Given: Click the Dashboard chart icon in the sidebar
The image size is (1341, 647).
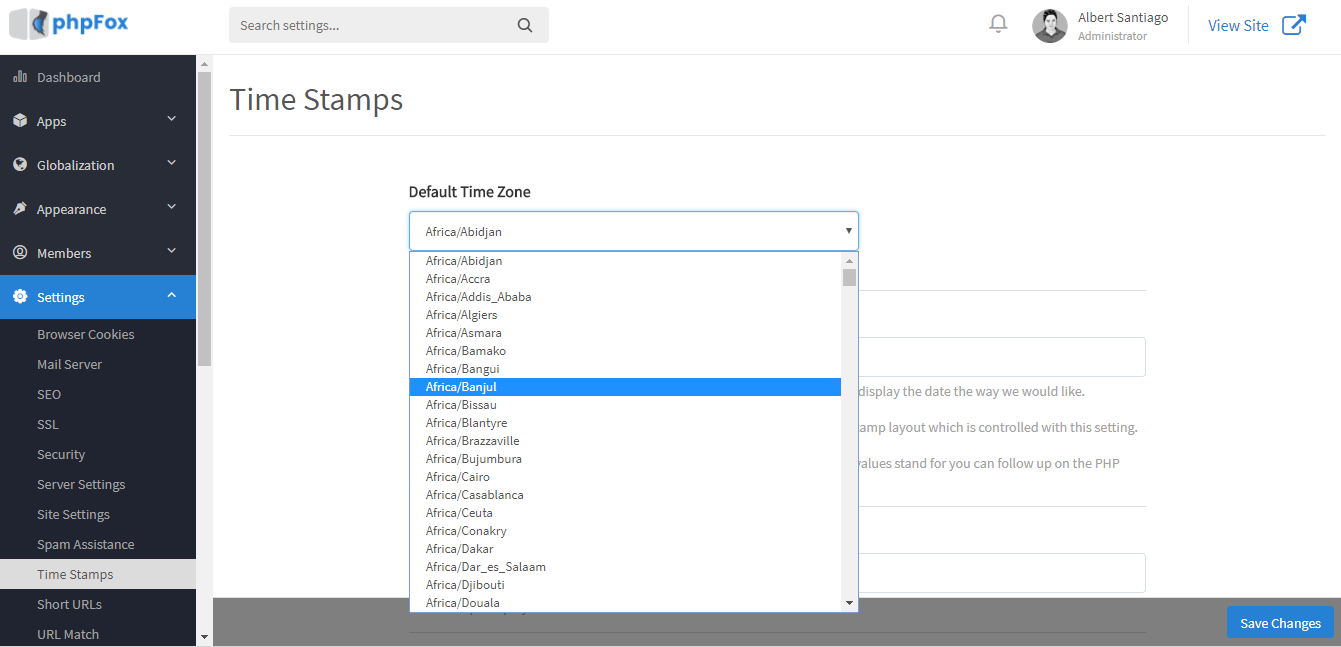Looking at the screenshot, I should point(20,77).
